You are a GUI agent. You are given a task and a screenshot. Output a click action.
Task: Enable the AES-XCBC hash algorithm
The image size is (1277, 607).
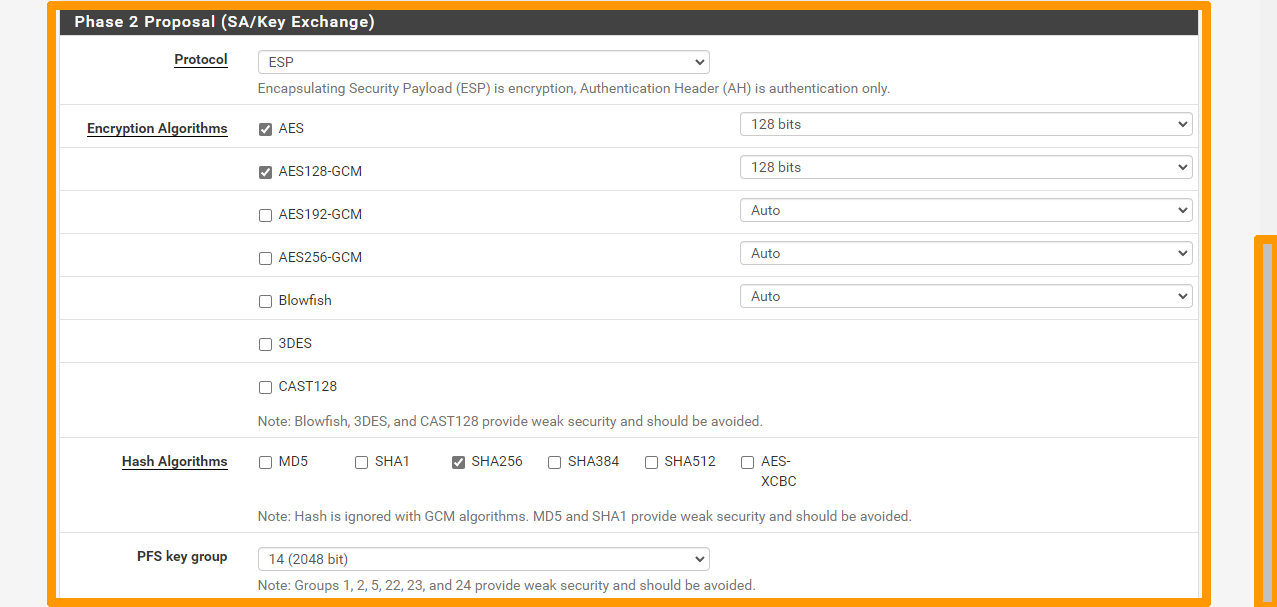pyautogui.click(x=747, y=462)
